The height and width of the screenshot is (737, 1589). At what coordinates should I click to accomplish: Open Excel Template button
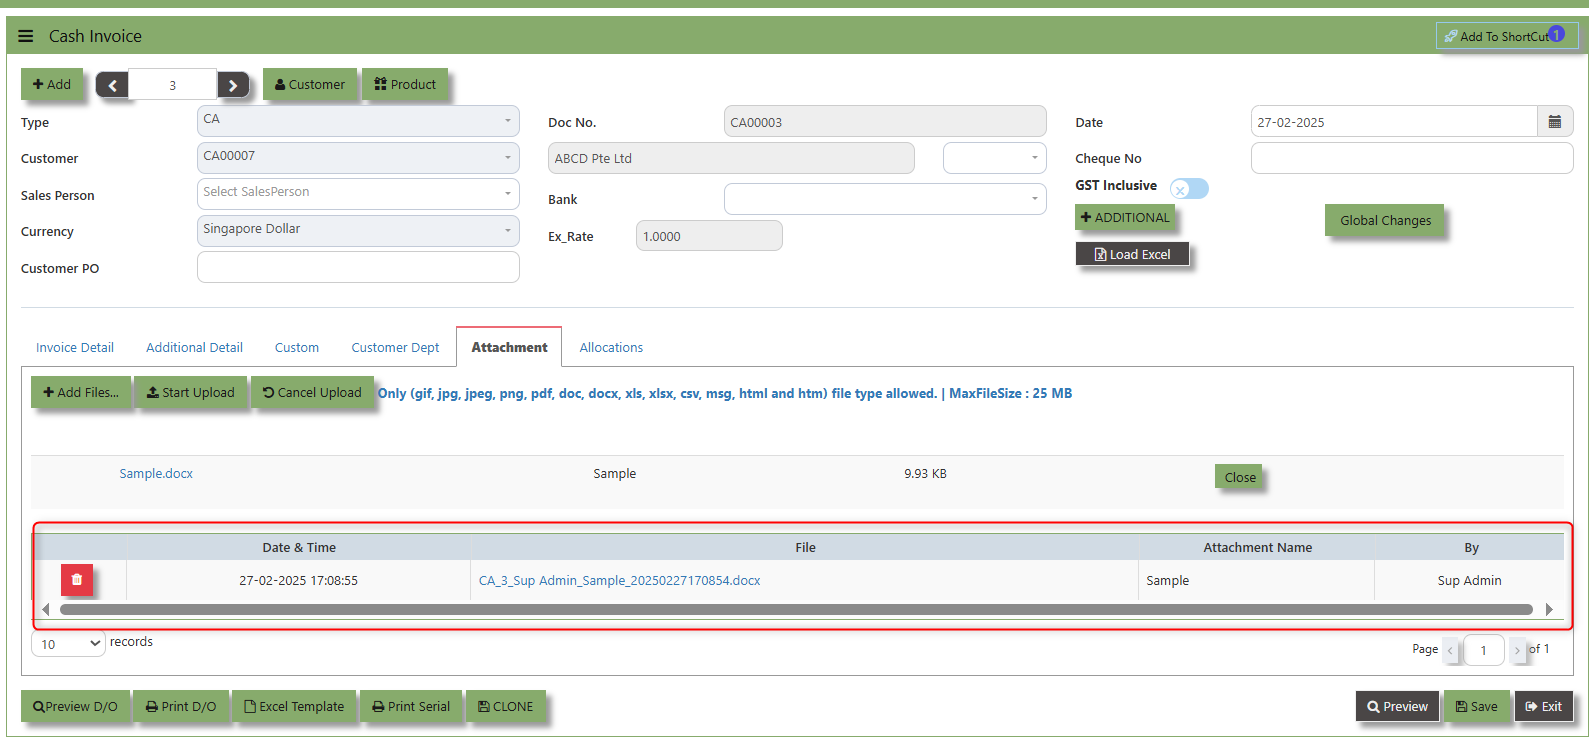click(294, 706)
